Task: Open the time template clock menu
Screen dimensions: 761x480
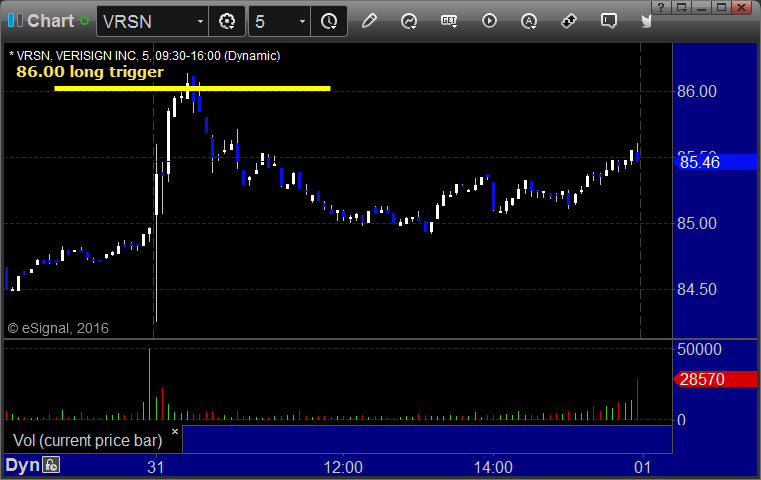Action: (329, 21)
